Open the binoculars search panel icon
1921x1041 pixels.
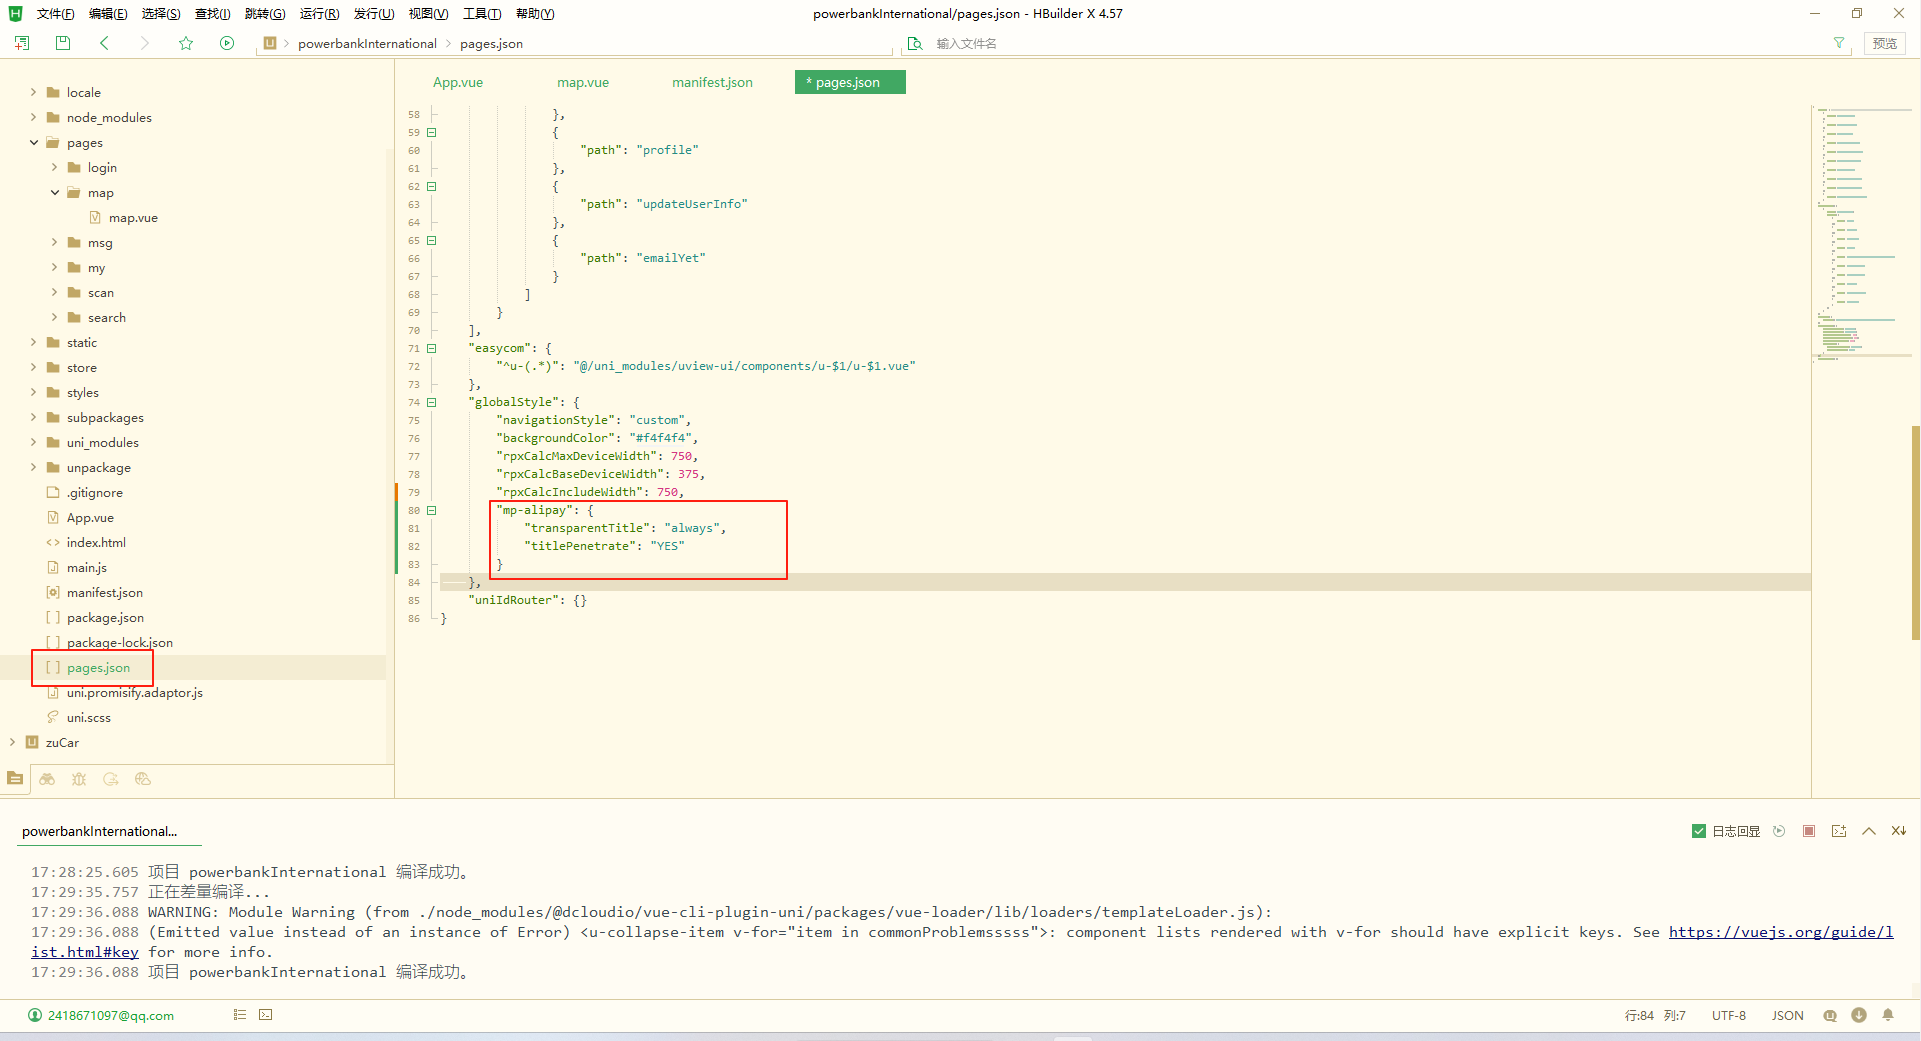(x=47, y=779)
